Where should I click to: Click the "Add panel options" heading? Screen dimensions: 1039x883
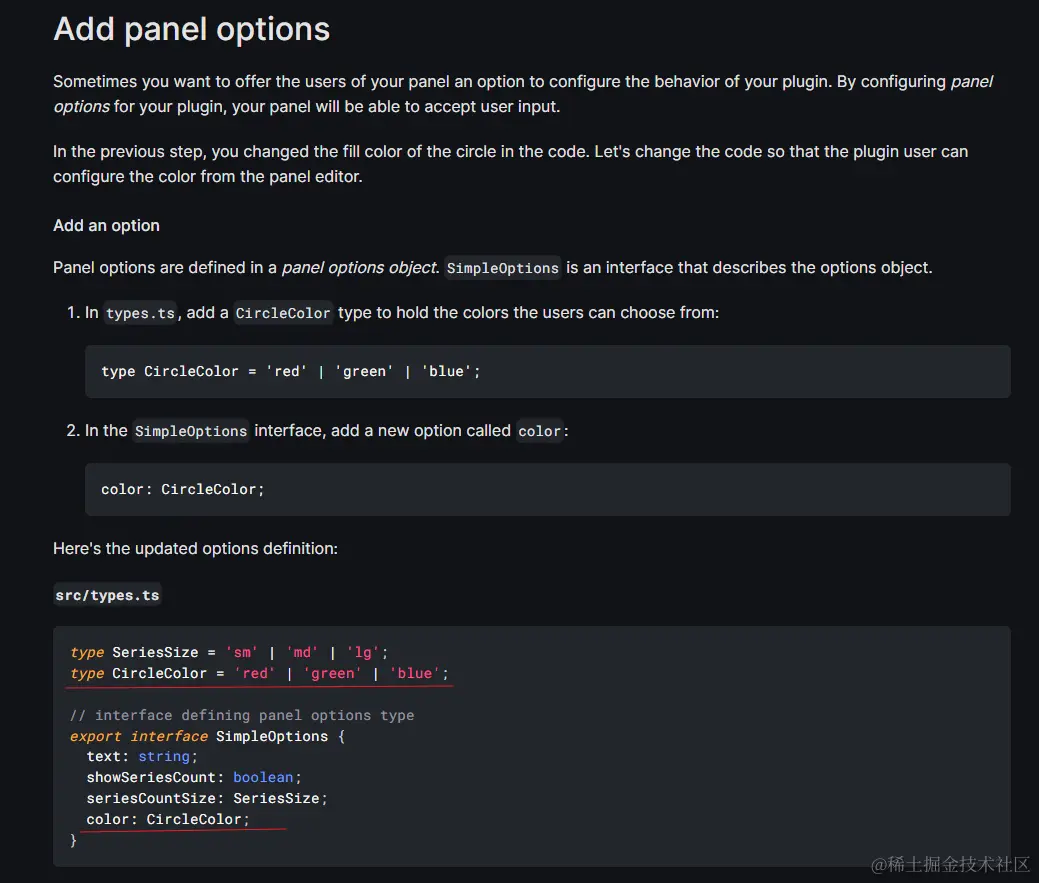[191, 29]
